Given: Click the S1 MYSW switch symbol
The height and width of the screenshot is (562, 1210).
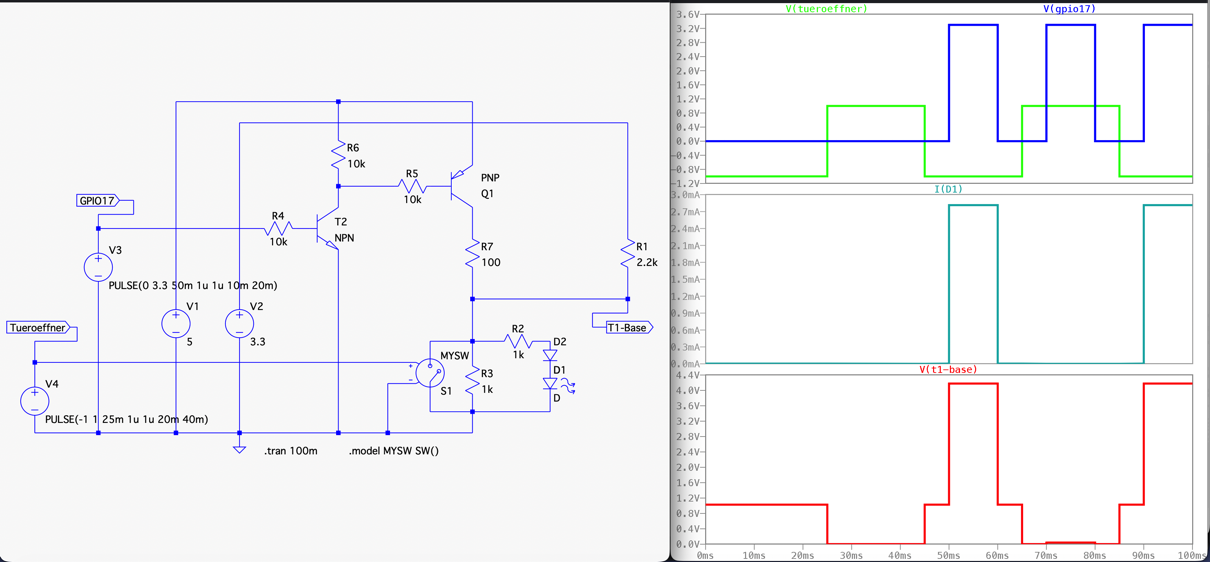Looking at the screenshot, I should click(x=430, y=373).
